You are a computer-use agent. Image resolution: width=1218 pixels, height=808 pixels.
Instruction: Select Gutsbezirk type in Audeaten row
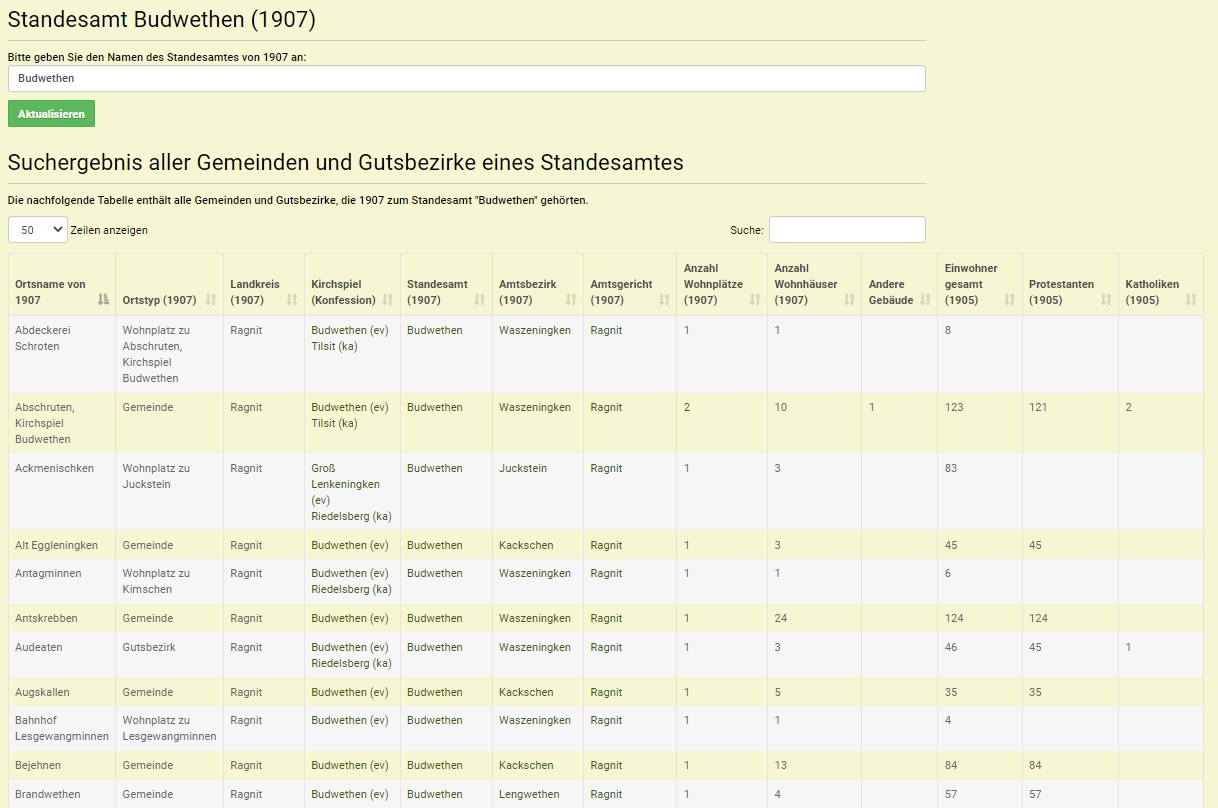[149, 647]
